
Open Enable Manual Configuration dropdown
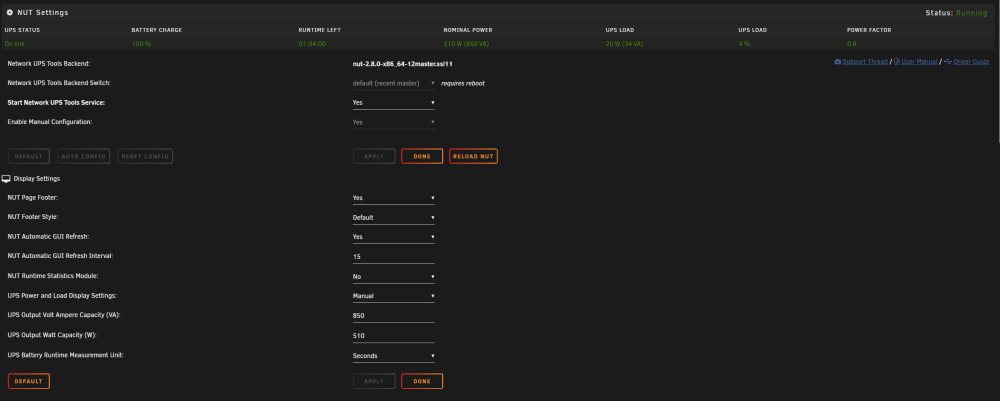coord(393,122)
